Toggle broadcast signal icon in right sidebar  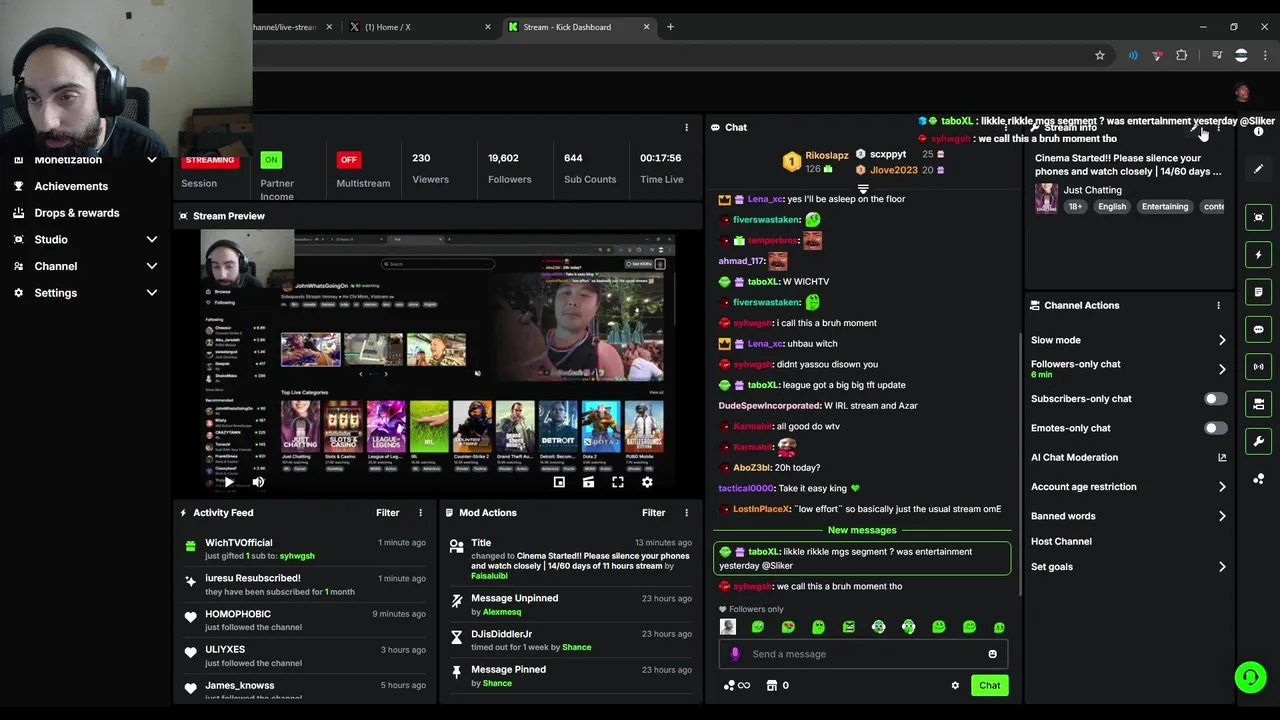(x=1259, y=367)
